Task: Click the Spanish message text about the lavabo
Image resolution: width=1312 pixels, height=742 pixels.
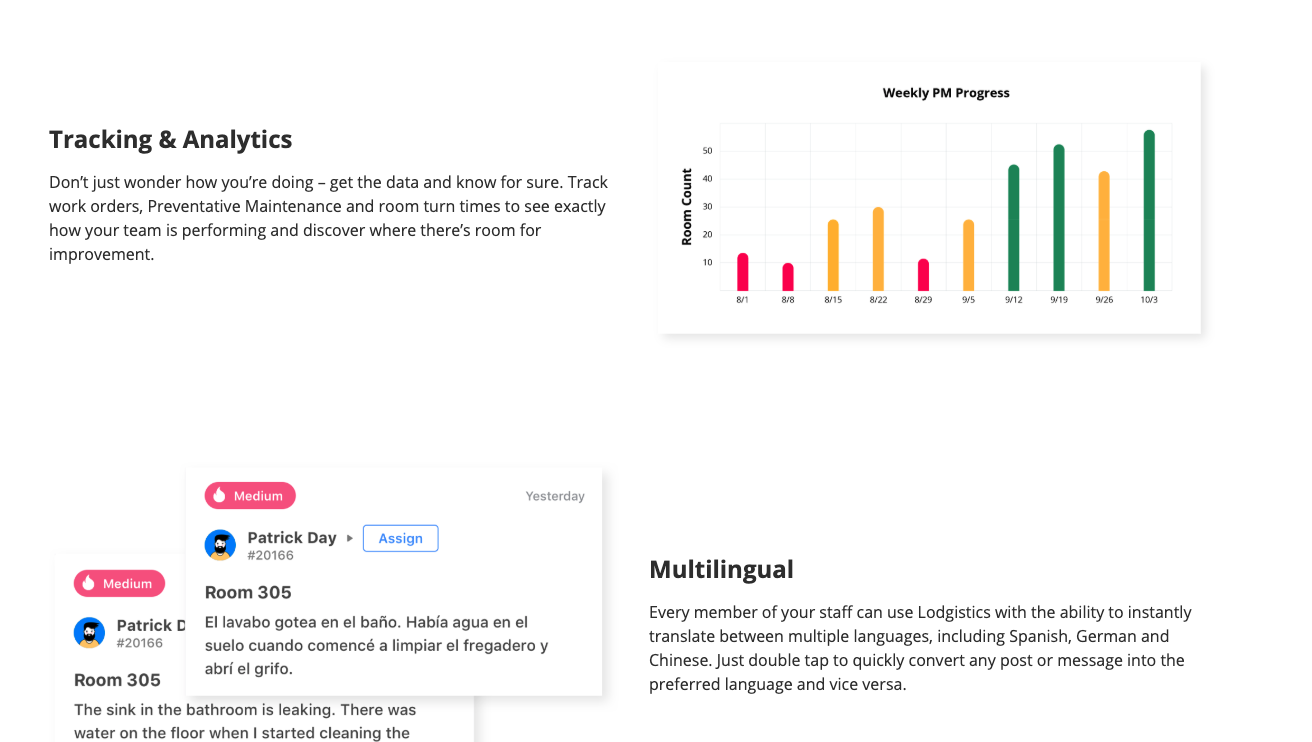Action: (x=376, y=645)
